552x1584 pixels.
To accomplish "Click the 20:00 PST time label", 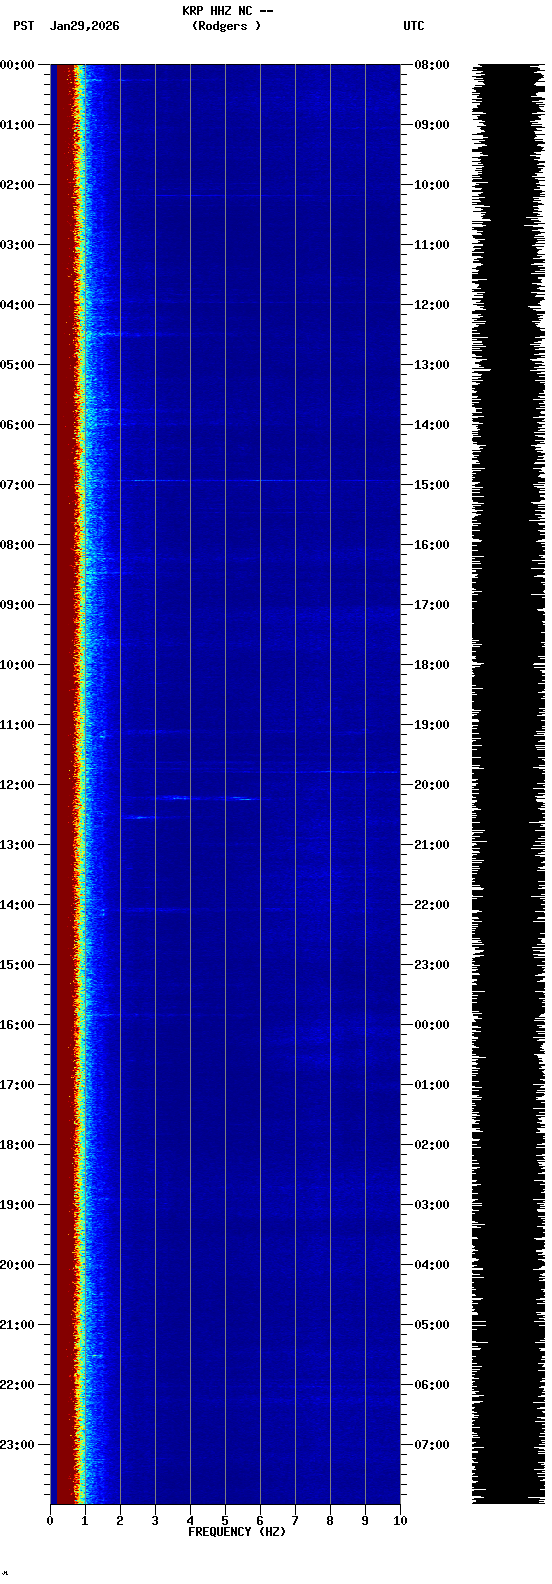I will click(x=18, y=1265).
